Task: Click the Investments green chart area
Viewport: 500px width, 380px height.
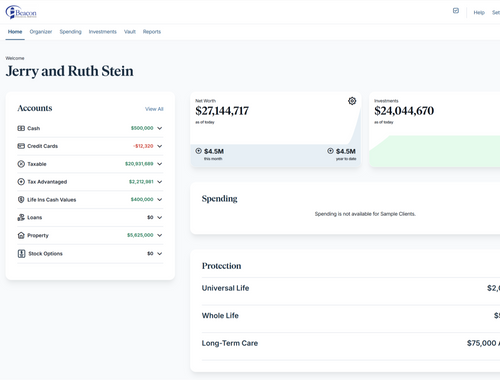Action: click(x=435, y=151)
